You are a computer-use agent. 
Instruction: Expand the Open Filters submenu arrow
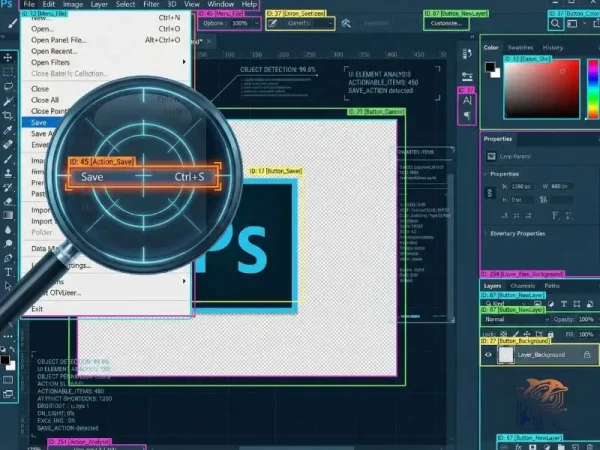click(x=184, y=62)
